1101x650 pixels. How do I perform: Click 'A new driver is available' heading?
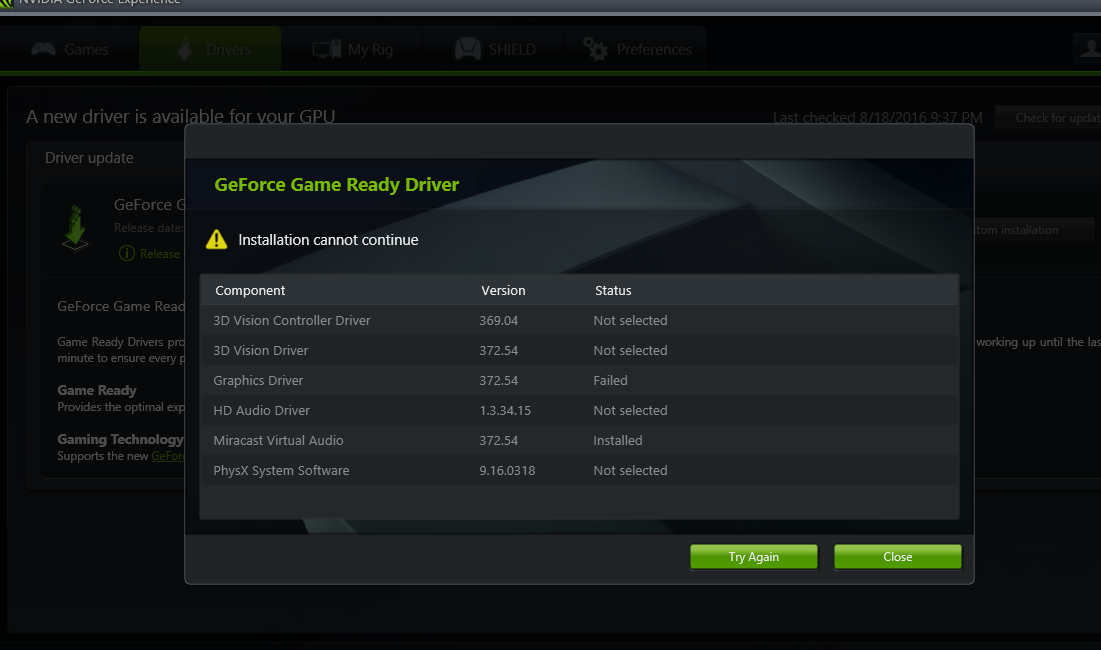coord(180,117)
